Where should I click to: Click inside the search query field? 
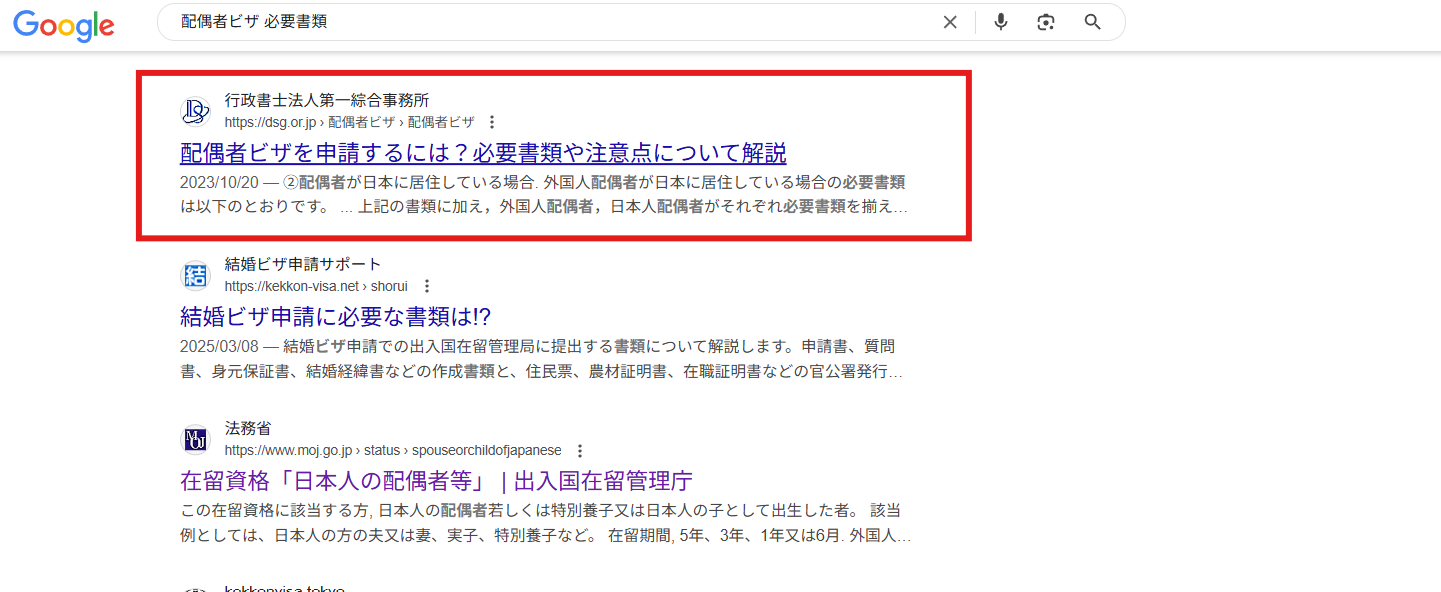tap(550, 22)
